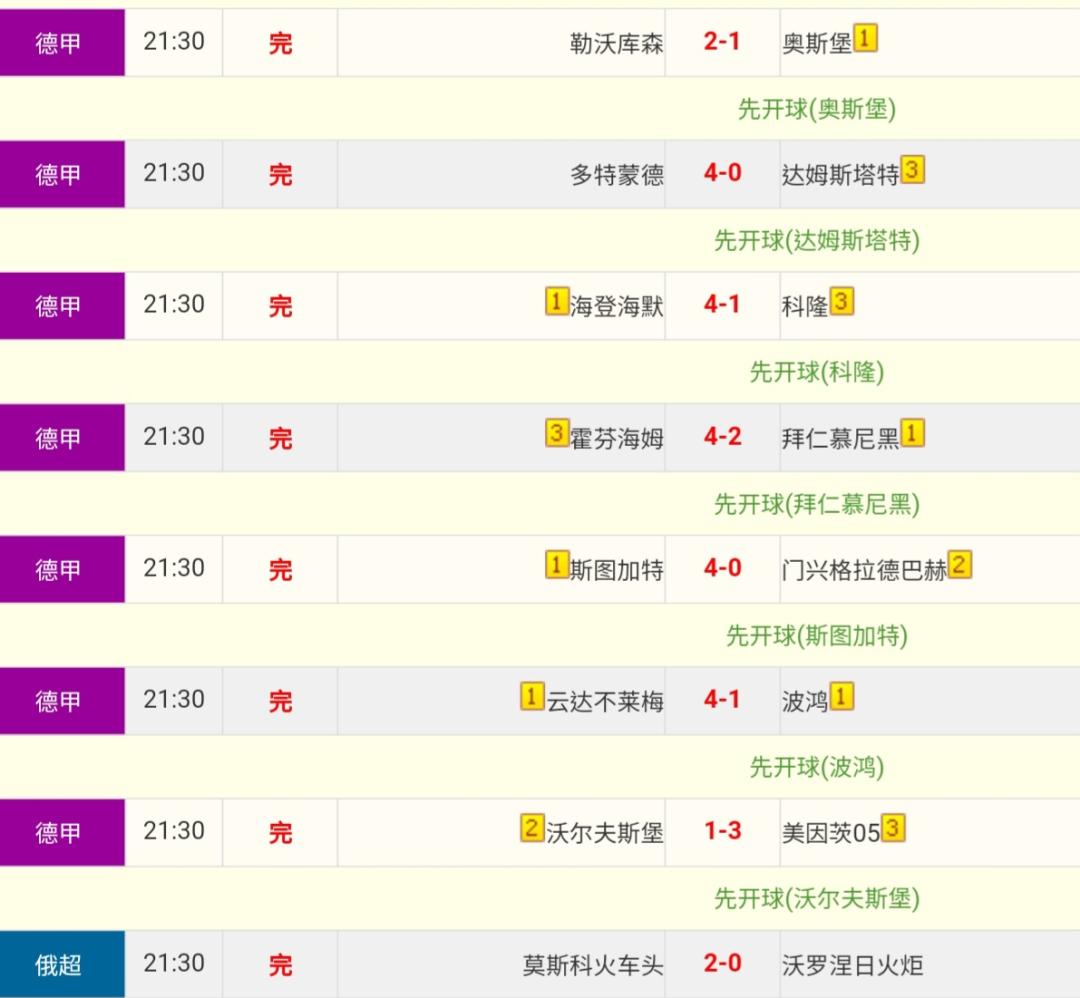Click the yellow card icon beside 奥斯堡
Screen dimensions: 1080x998
(x=865, y=39)
